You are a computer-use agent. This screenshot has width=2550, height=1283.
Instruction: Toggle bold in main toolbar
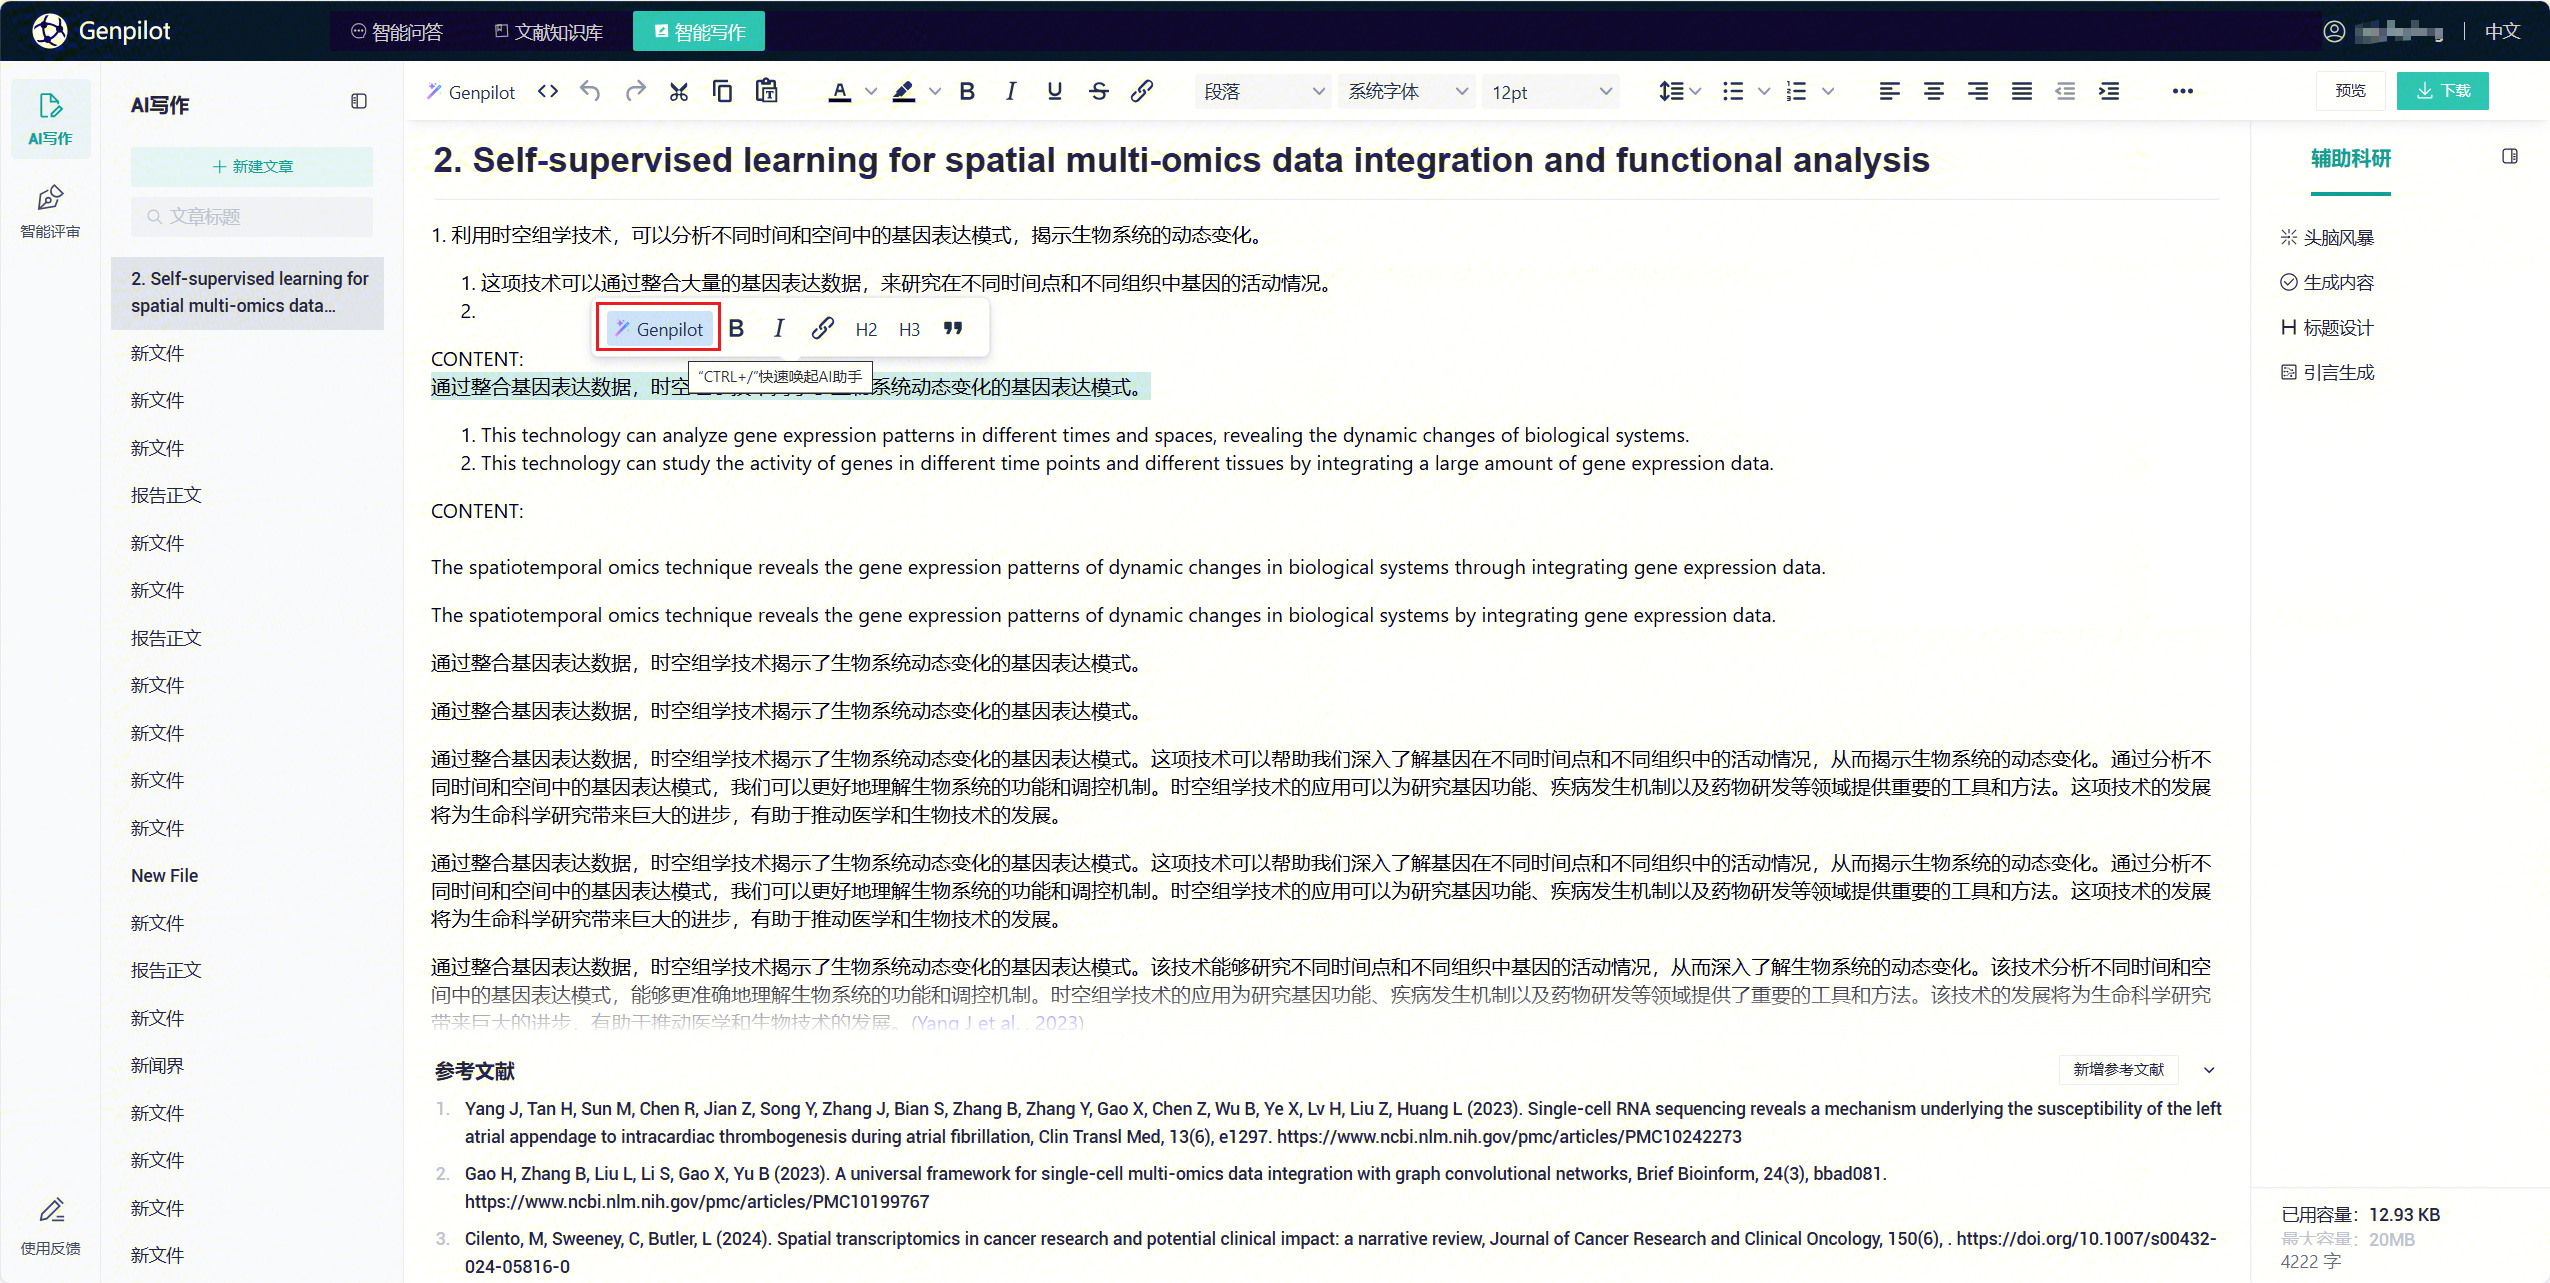click(967, 92)
